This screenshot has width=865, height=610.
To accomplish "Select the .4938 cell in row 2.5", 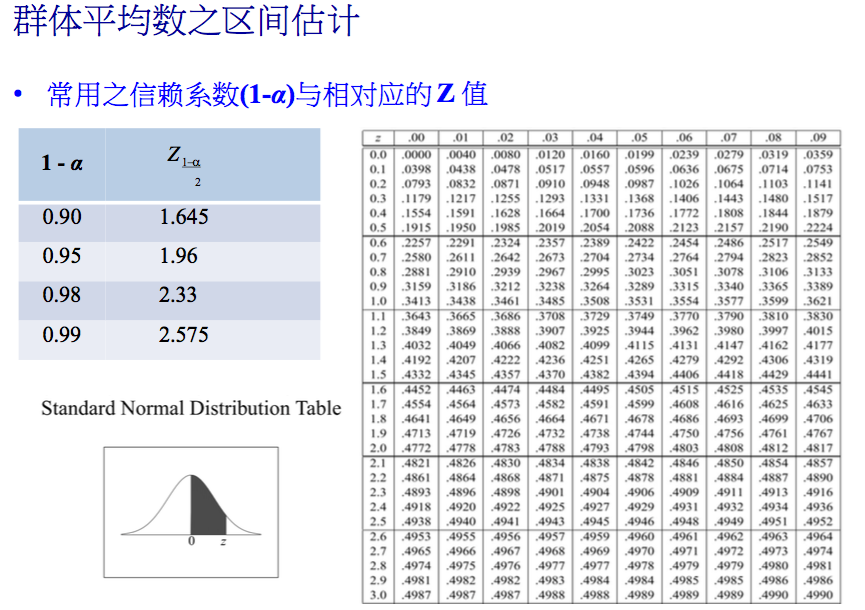I will coord(417,522).
